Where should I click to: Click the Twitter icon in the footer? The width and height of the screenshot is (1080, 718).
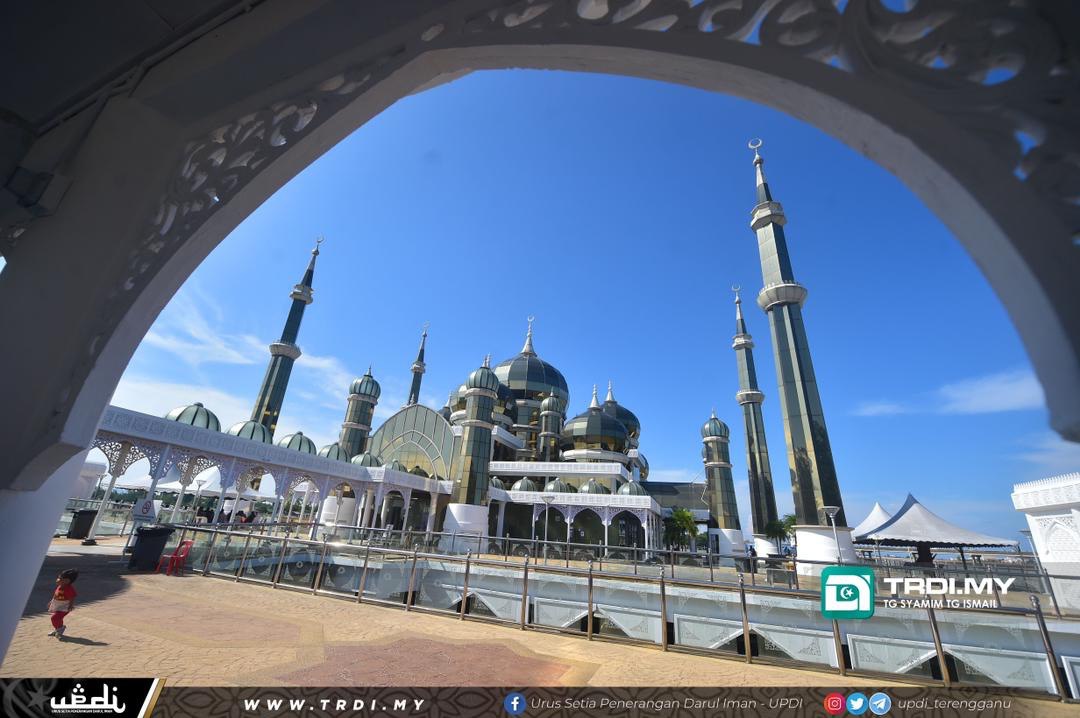pos(857,702)
